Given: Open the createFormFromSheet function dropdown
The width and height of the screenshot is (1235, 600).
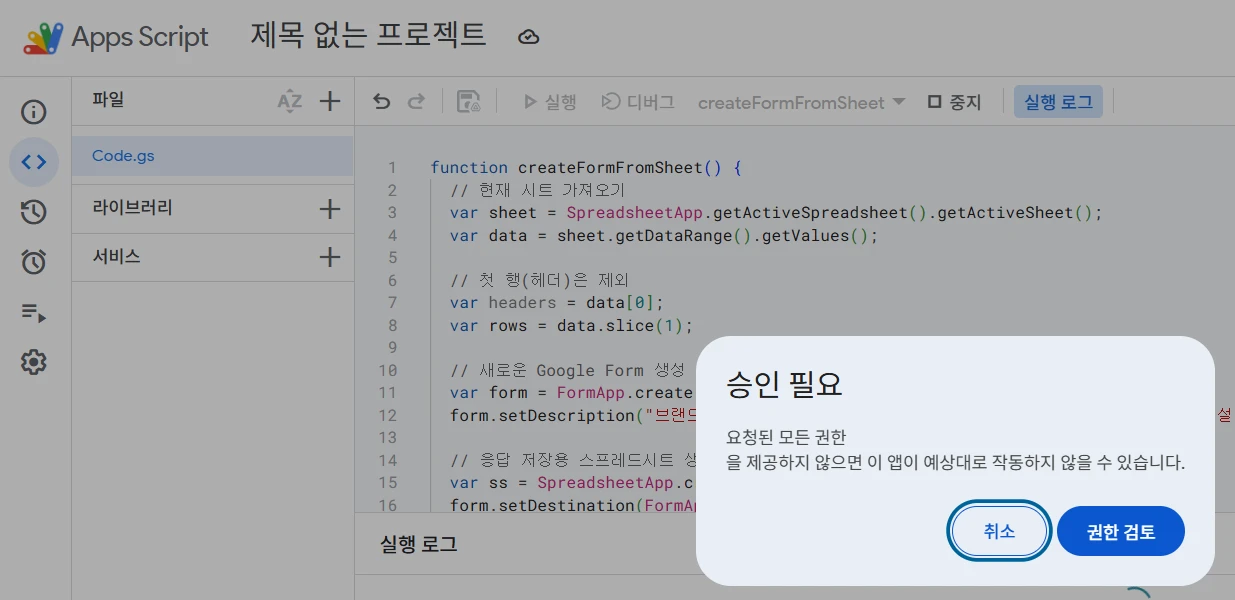Looking at the screenshot, I should [801, 102].
